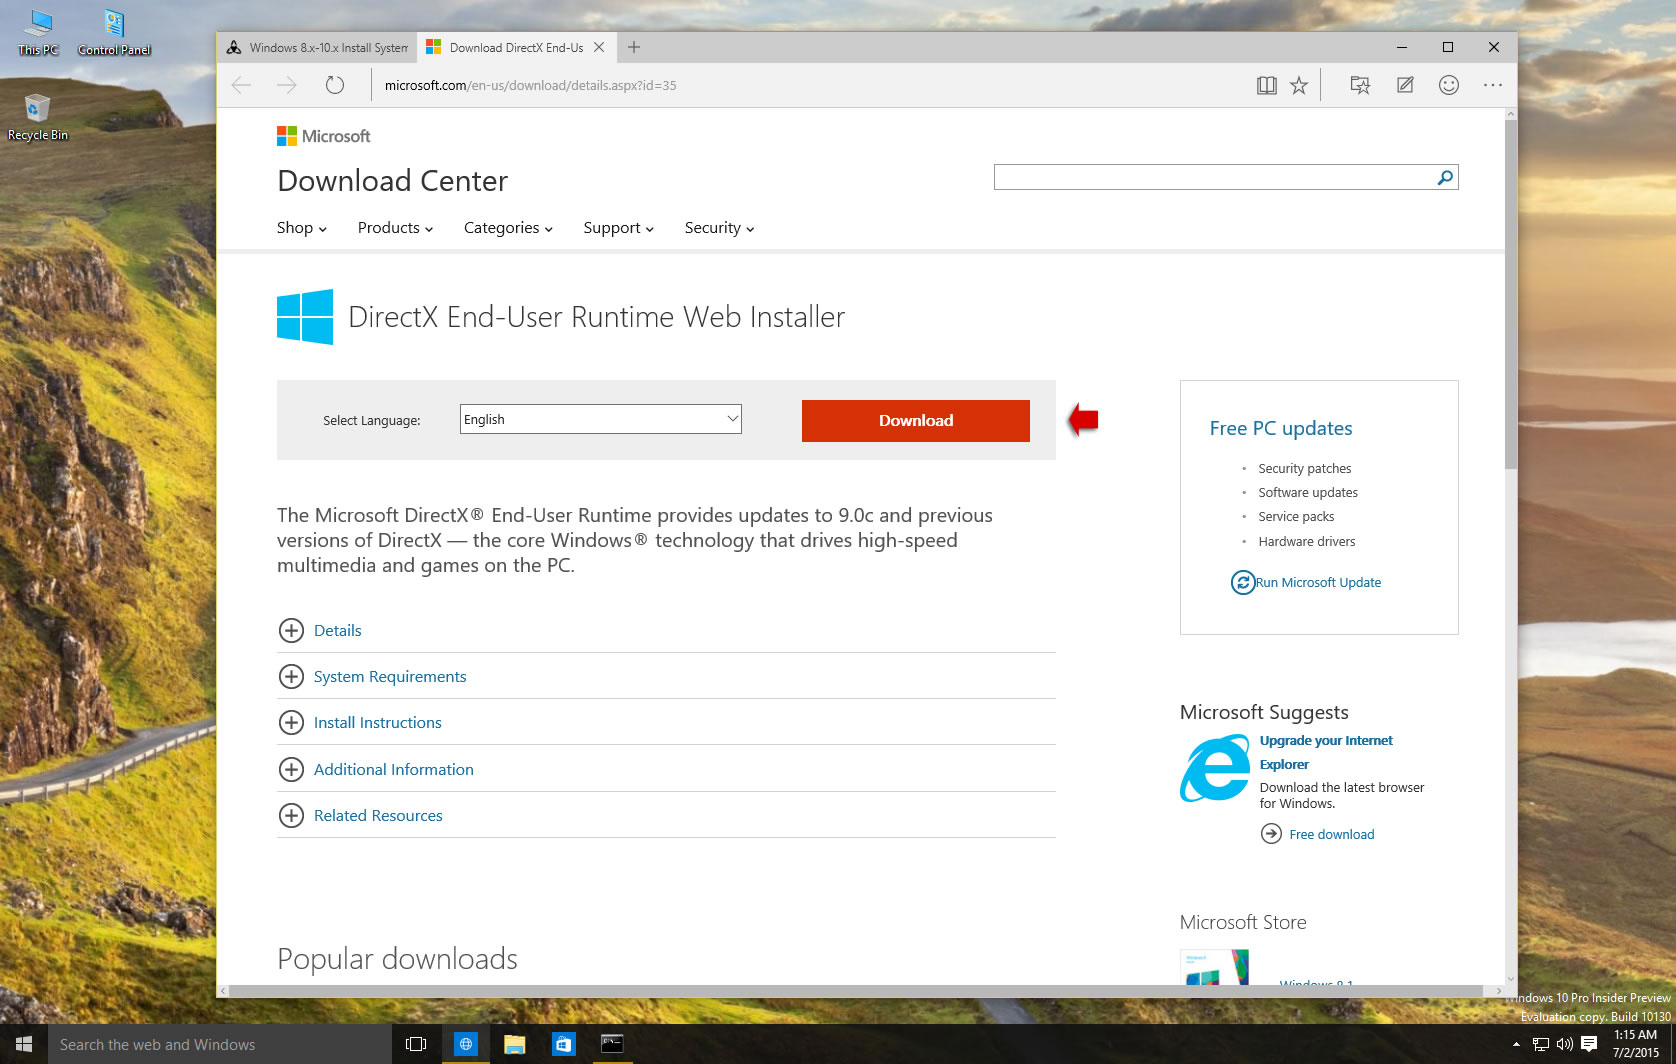Send feedback with the smiley icon
The image size is (1676, 1064).
[x=1449, y=85]
